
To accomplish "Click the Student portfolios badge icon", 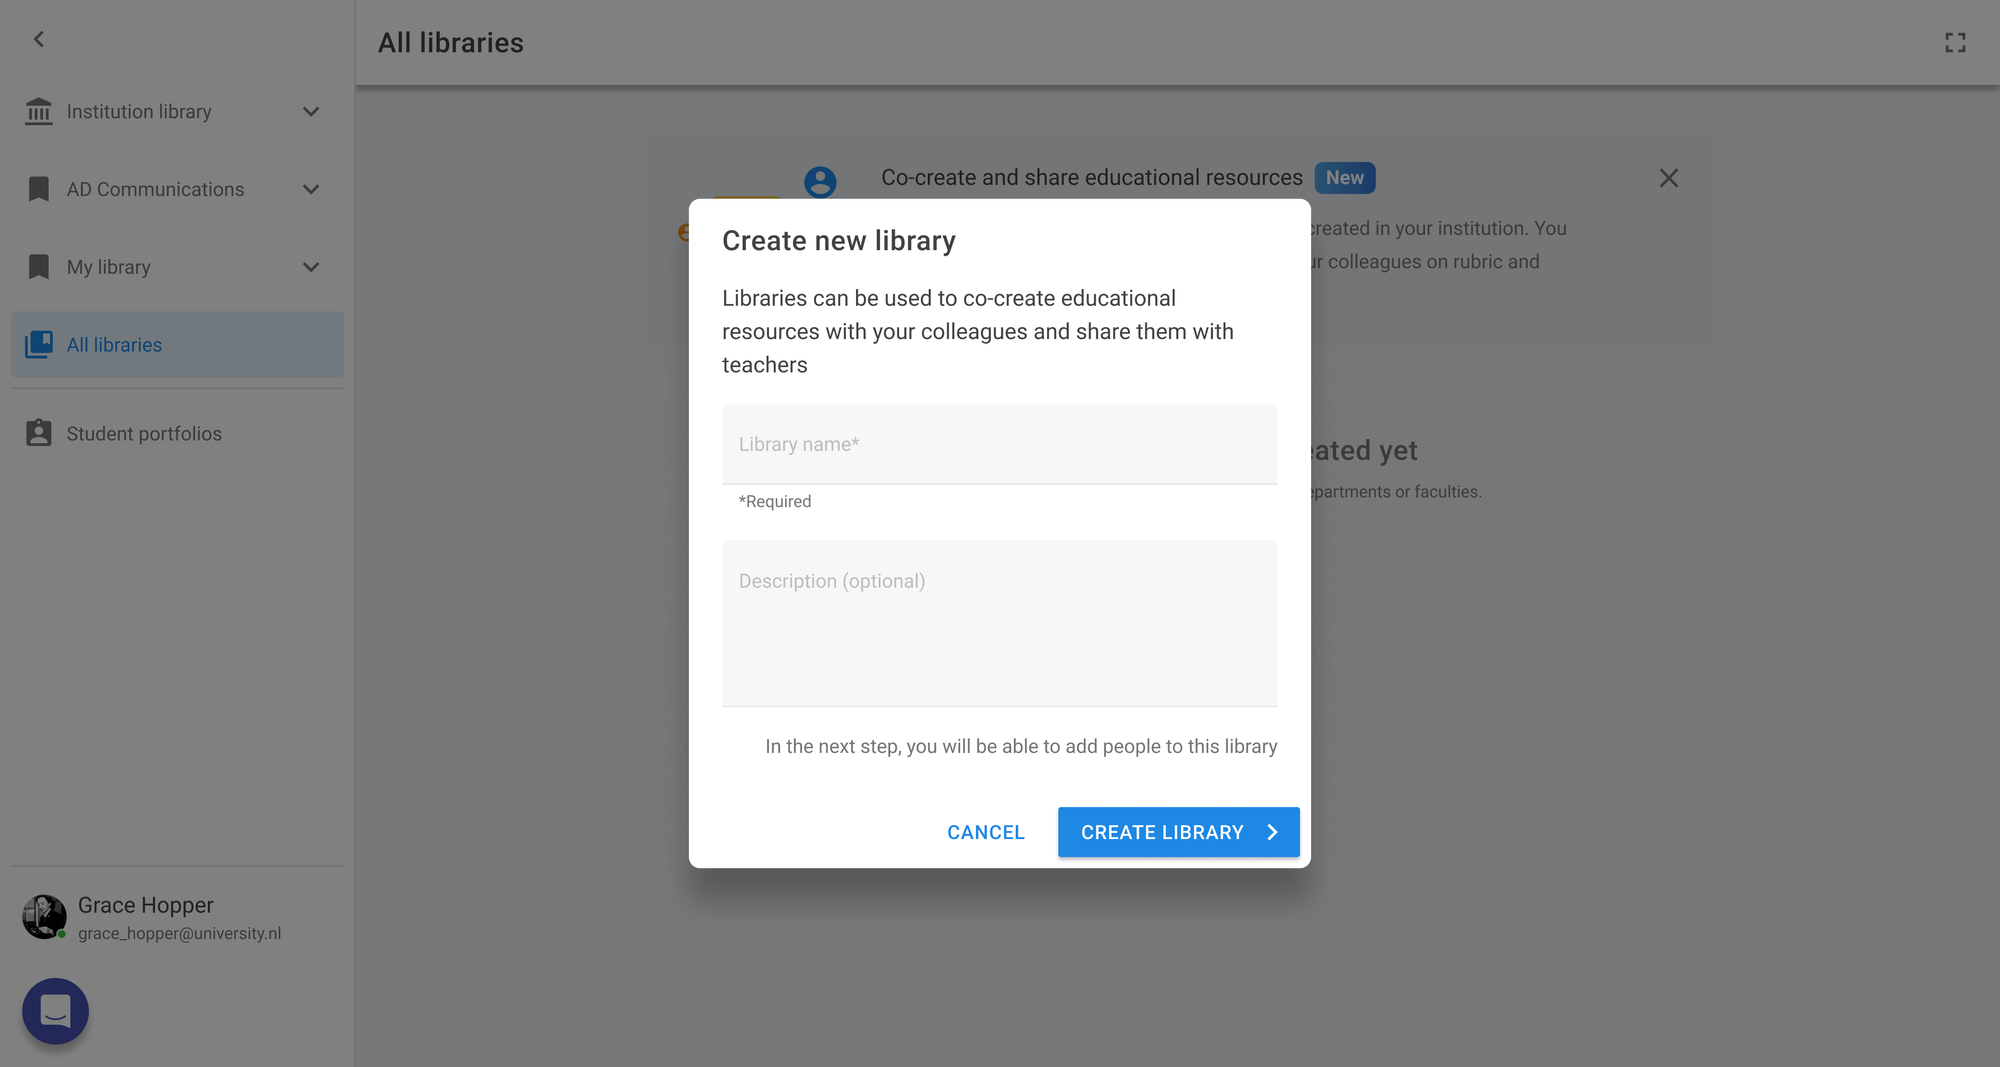I will click(x=39, y=433).
